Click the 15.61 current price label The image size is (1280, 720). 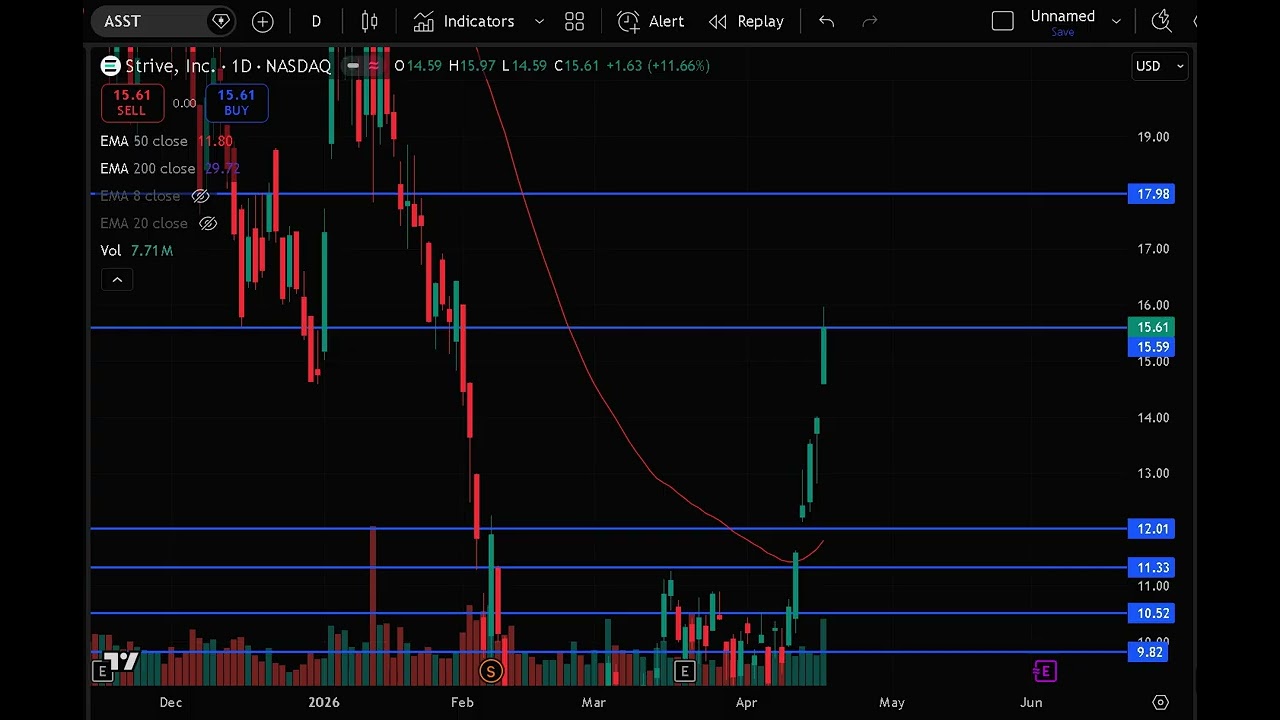coord(1151,327)
